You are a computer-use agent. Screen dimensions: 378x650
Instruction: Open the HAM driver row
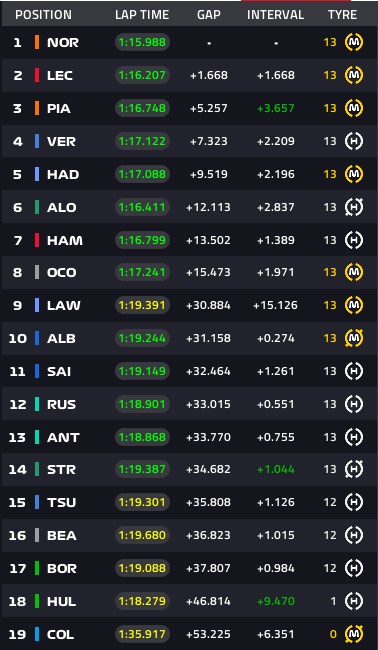tap(189, 240)
